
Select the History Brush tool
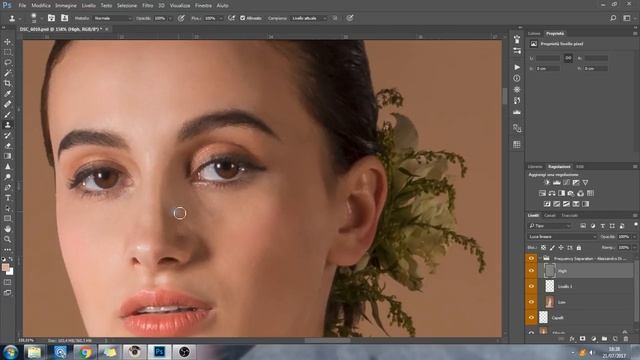pos(7,136)
